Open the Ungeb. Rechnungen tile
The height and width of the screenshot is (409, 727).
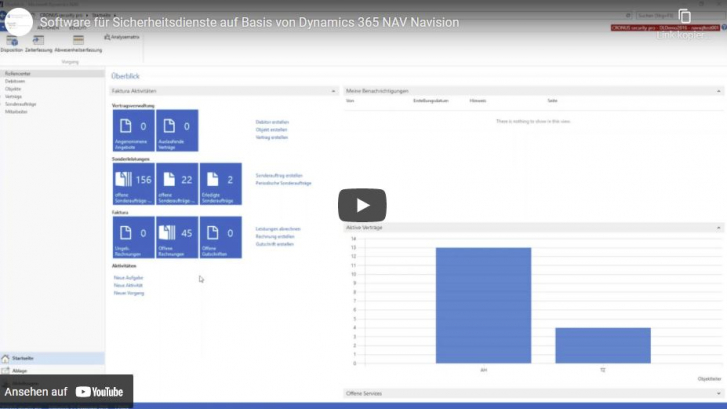coord(134,237)
